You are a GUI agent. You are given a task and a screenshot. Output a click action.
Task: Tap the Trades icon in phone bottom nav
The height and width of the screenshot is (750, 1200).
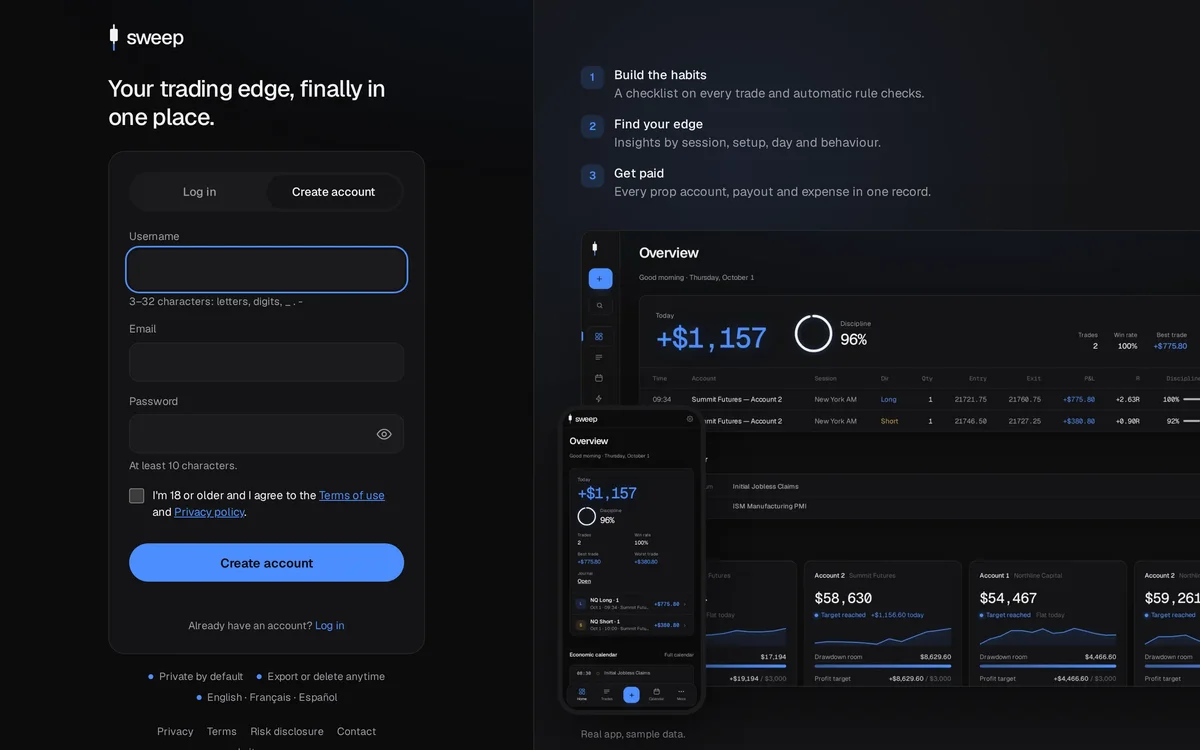607,693
